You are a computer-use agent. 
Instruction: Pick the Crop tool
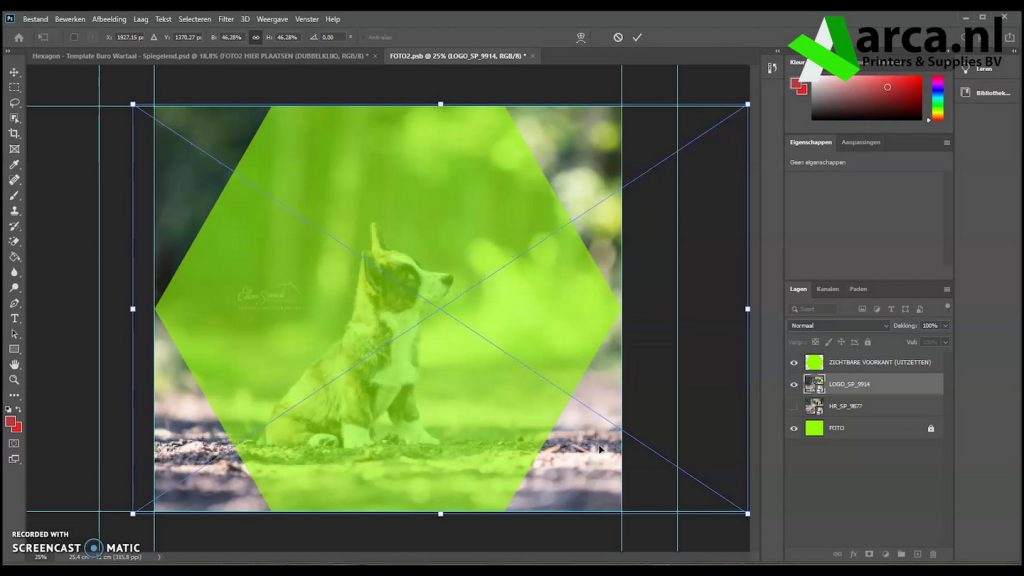click(x=14, y=134)
